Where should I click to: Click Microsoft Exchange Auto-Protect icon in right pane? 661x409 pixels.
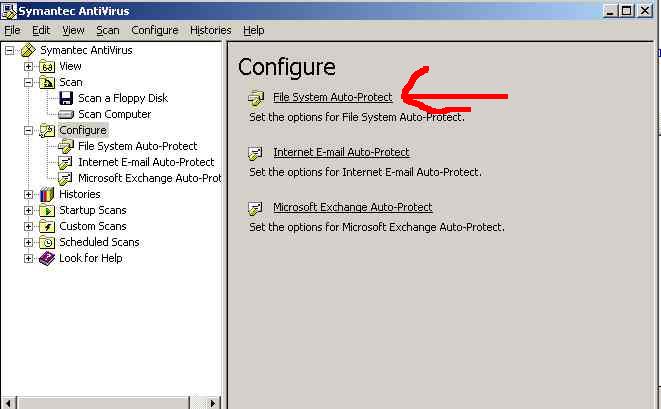pyautogui.click(x=256, y=208)
